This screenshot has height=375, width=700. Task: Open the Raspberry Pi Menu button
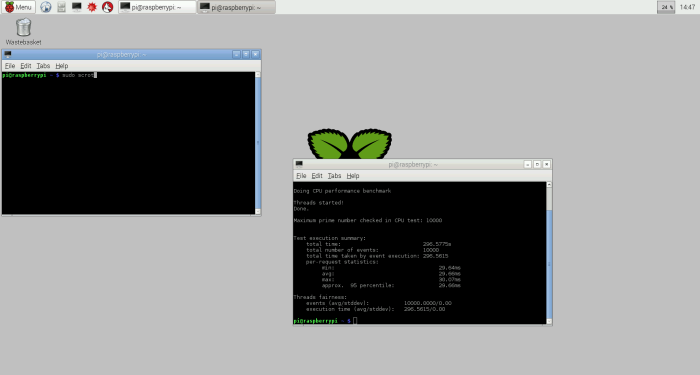(x=18, y=7)
